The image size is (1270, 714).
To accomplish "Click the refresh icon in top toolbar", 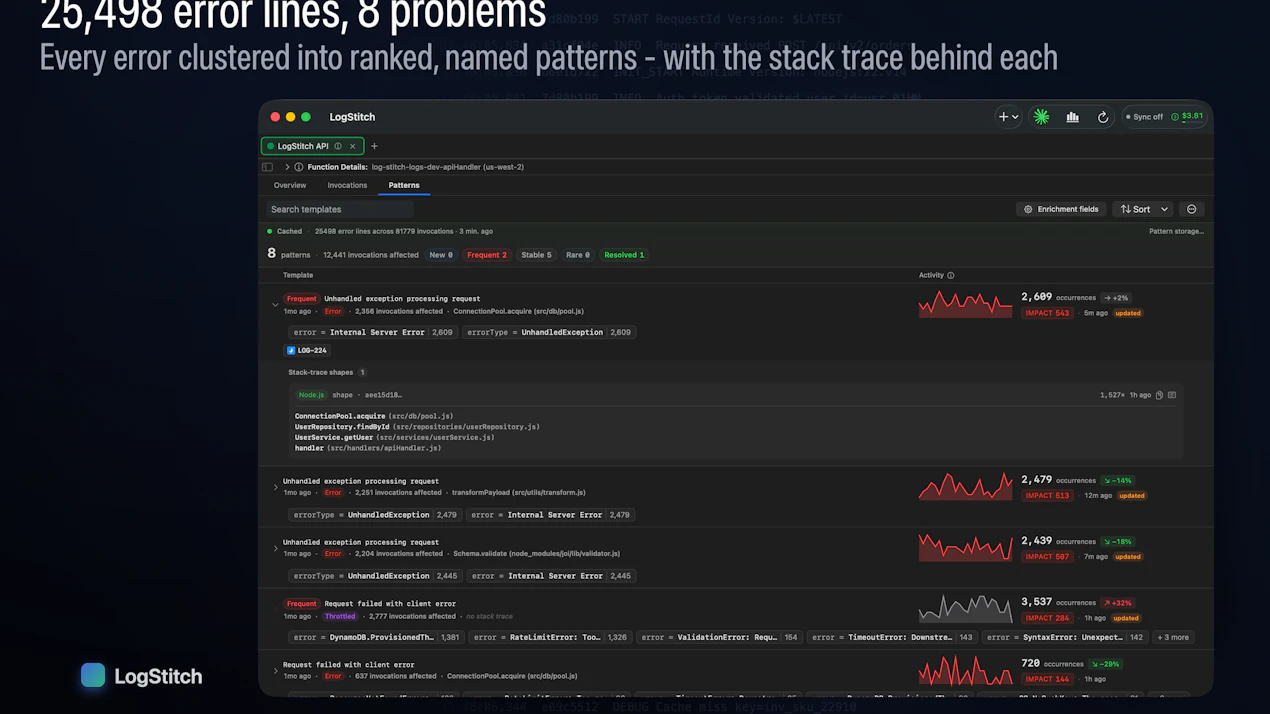I will coord(1103,117).
